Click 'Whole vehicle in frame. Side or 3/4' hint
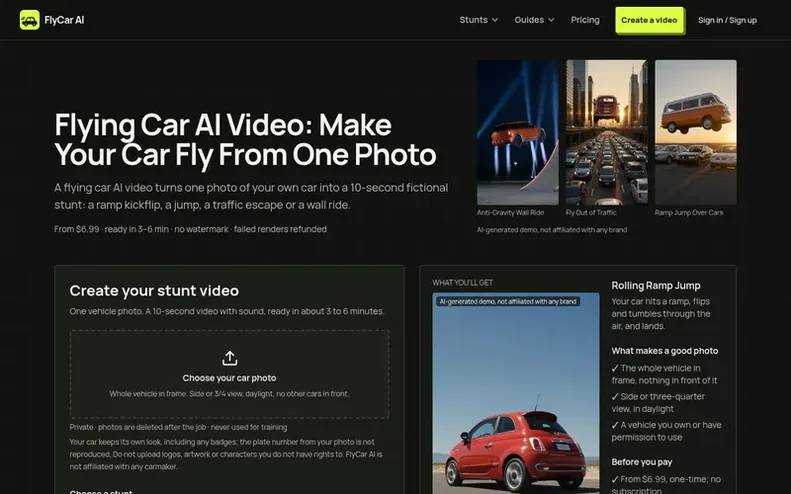 coord(230,394)
